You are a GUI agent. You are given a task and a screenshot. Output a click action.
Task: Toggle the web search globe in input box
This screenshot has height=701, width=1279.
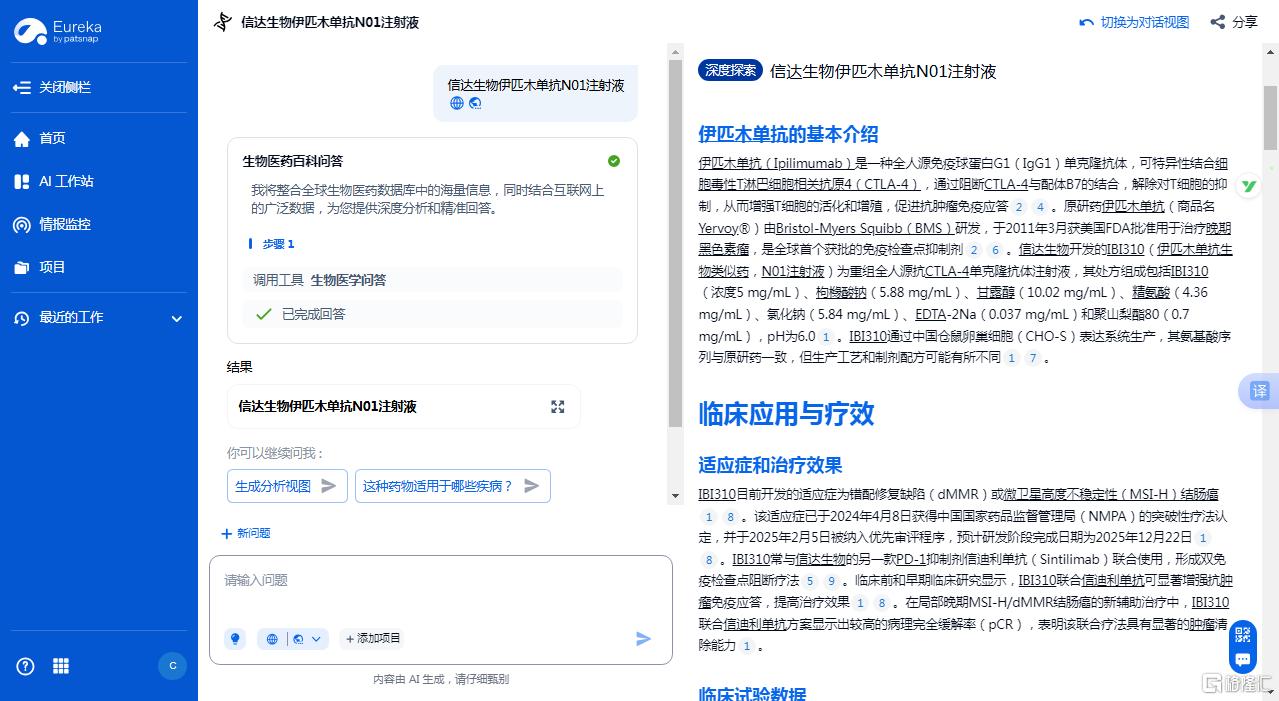coord(272,638)
